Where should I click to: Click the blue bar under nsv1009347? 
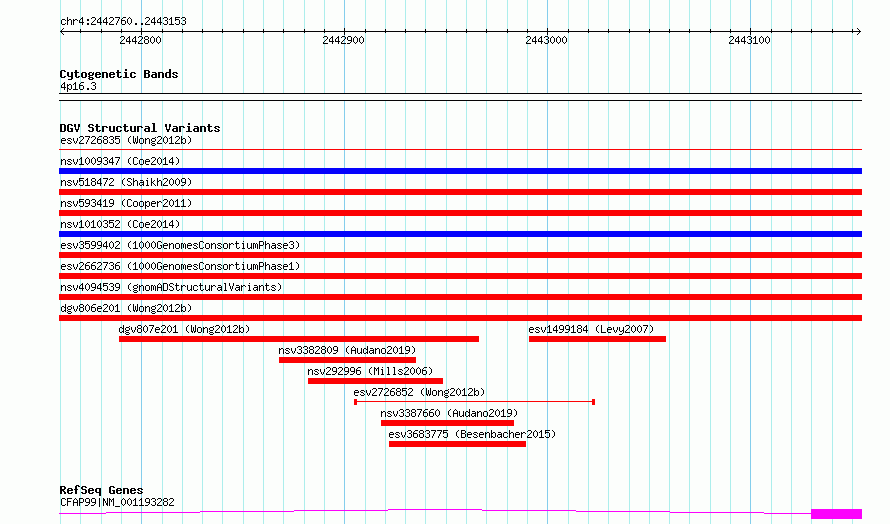[x=460, y=171]
